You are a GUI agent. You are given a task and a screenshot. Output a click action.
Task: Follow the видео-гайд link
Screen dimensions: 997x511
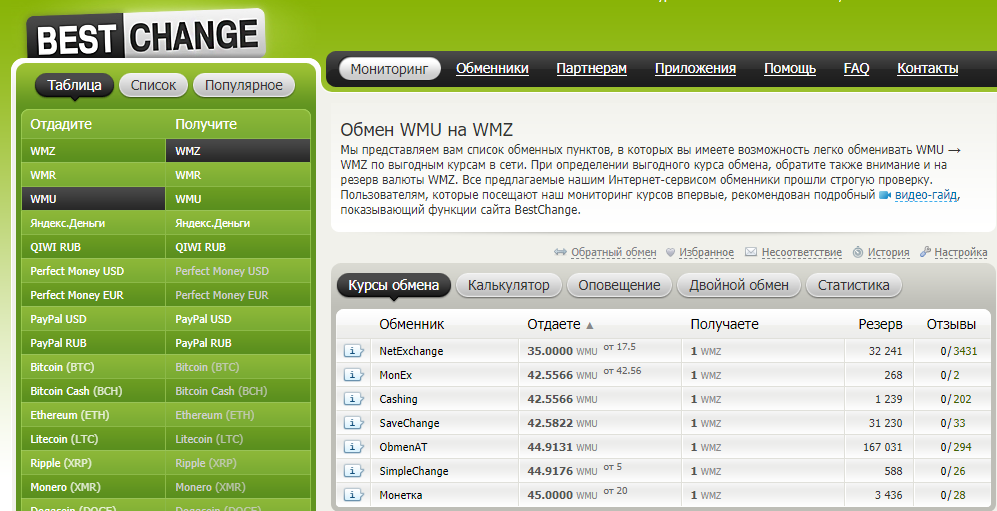(x=926, y=196)
